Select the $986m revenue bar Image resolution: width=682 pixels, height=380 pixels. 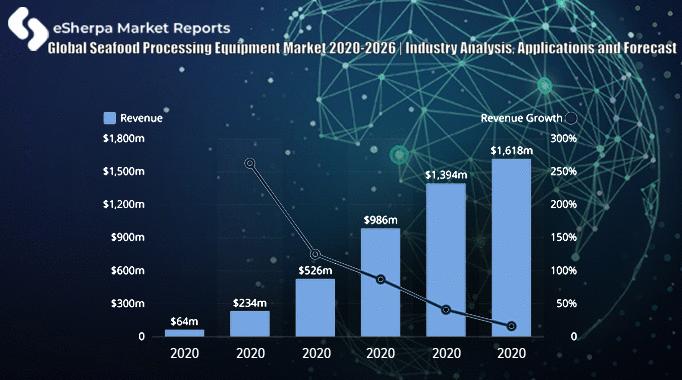(x=381, y=282)
